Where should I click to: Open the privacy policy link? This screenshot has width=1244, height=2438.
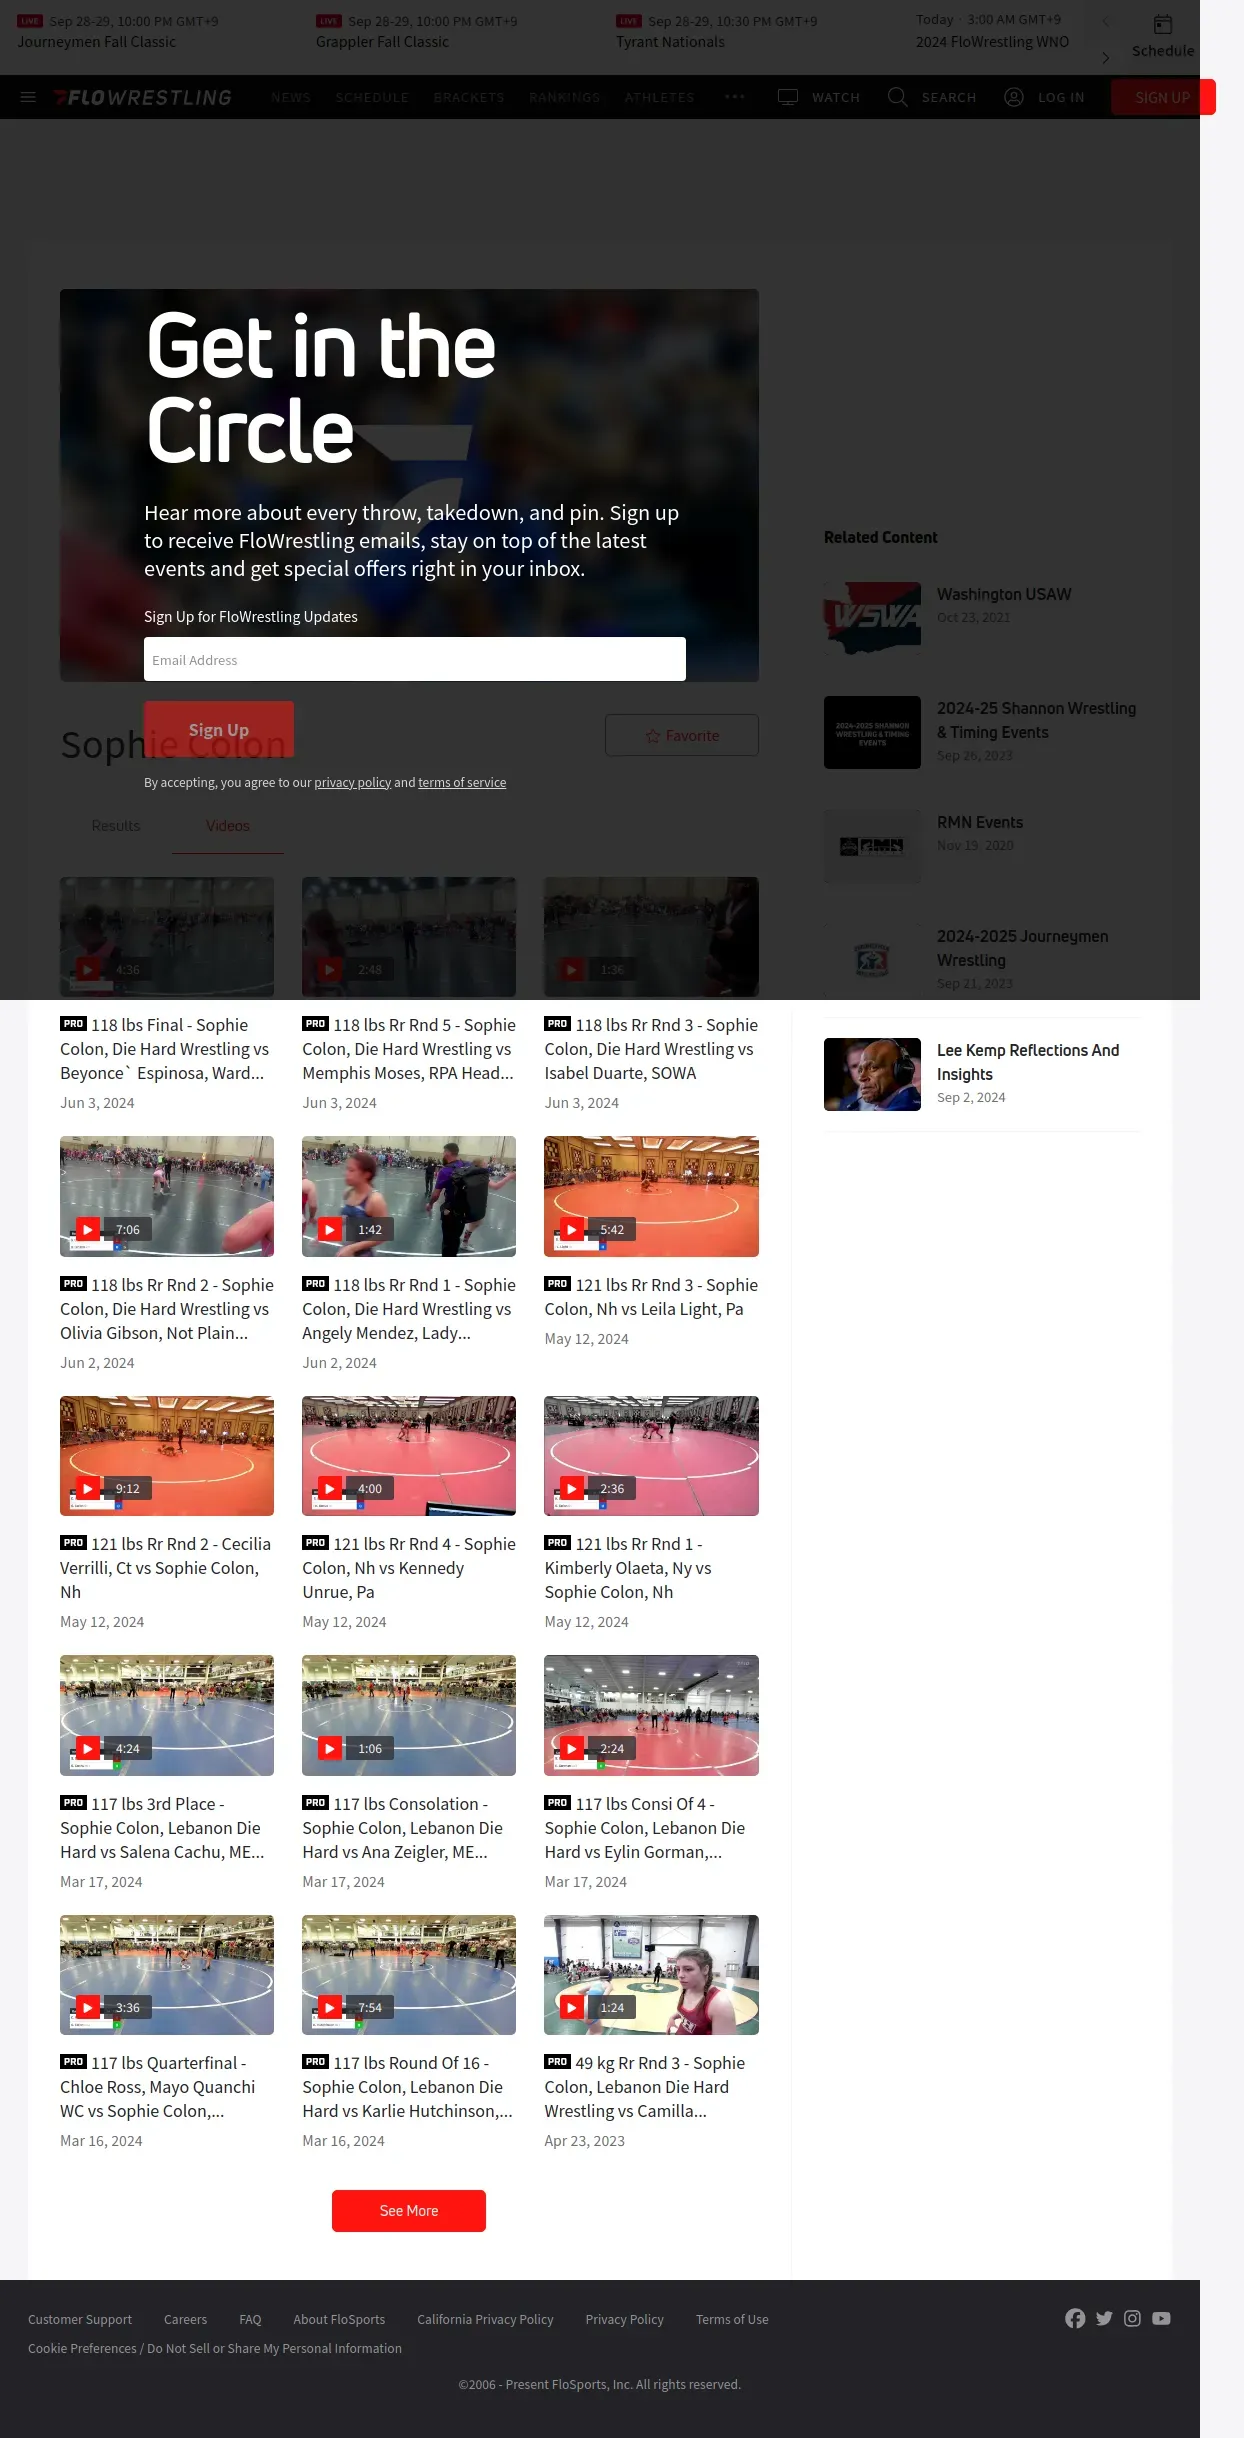(x=352, y=782)
